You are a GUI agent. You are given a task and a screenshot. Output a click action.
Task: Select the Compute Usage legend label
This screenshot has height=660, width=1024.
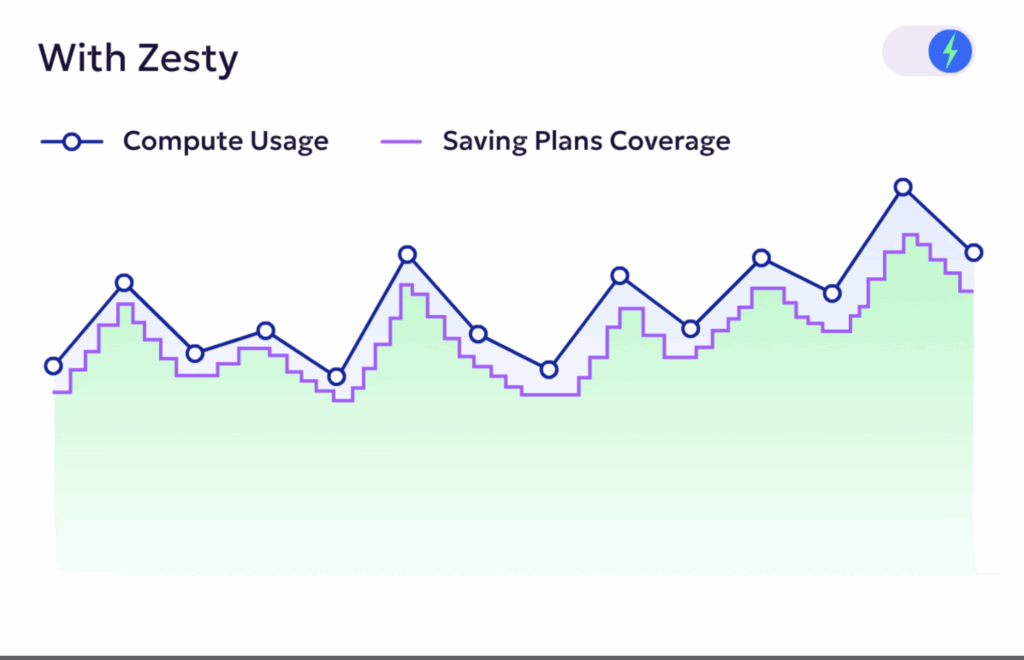225,142
